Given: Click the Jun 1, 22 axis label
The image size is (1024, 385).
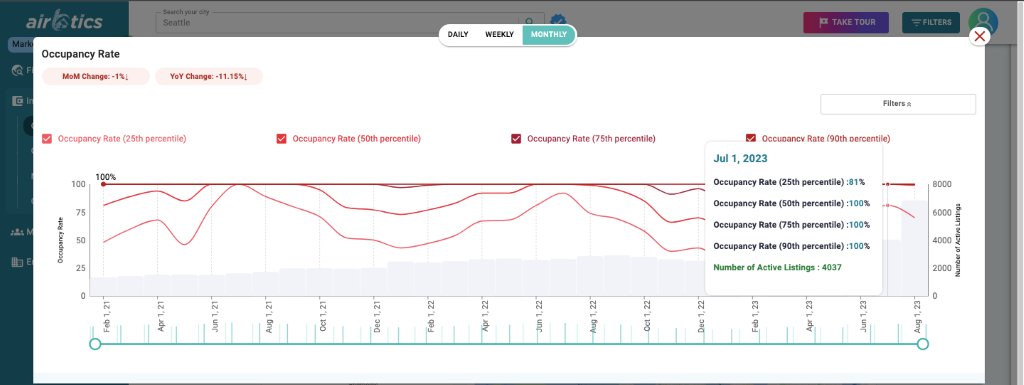Looking at the screenshot, I should coord(539,315).
